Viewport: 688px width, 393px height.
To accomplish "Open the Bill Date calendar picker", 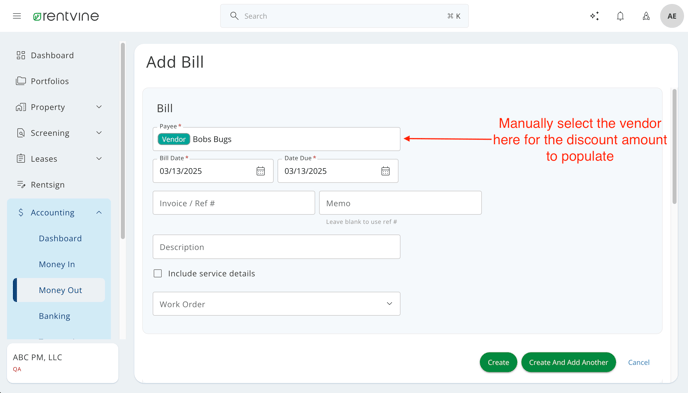I will pyautogui.click(x=261, y=171).
